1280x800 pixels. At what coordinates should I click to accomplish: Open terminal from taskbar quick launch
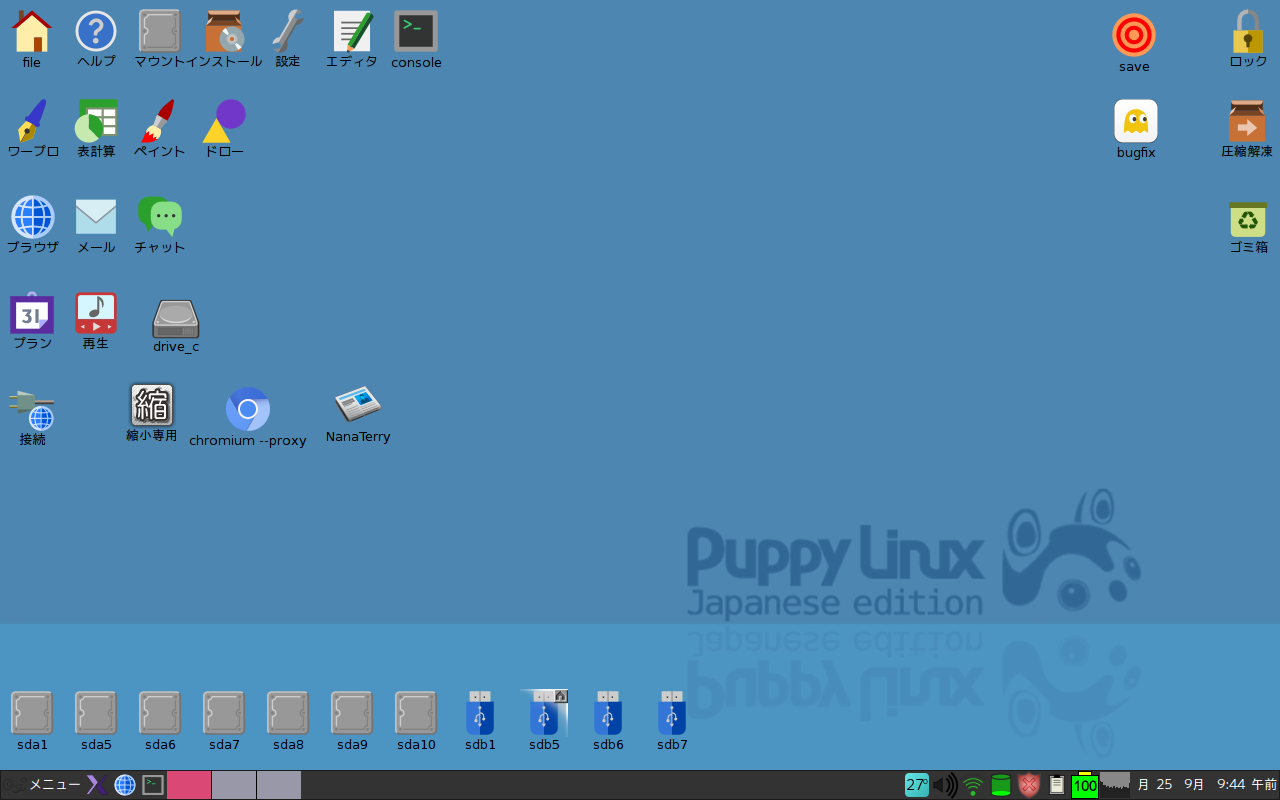tap(152, 784)
